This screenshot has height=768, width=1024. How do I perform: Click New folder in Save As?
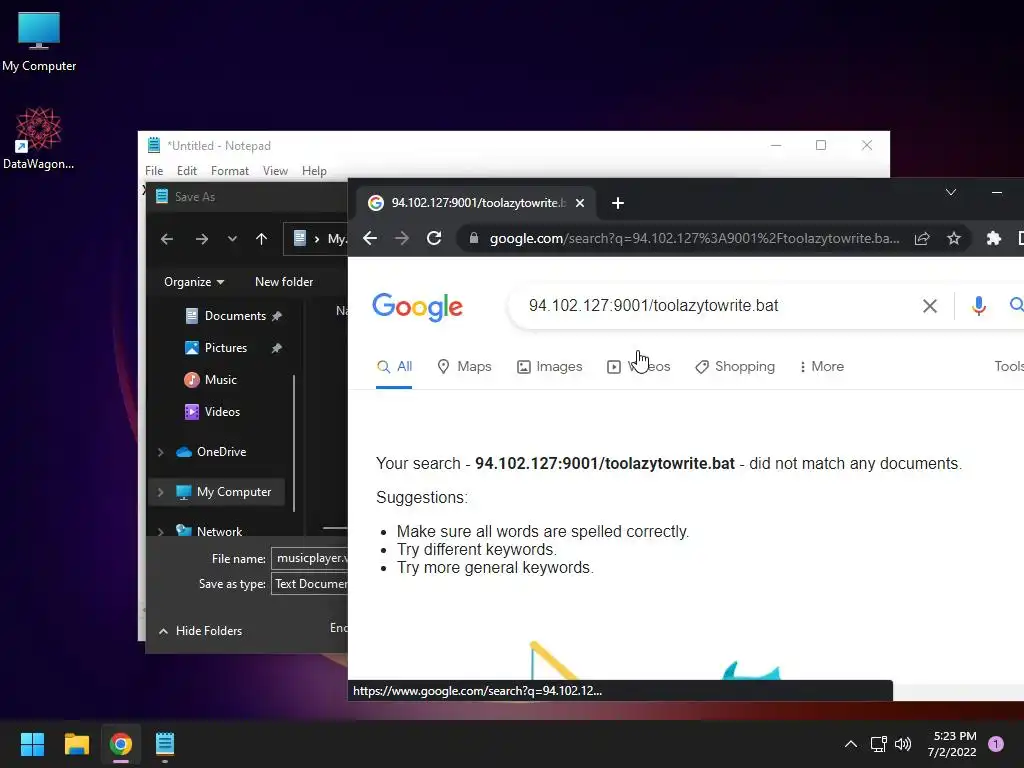(284, 282)
